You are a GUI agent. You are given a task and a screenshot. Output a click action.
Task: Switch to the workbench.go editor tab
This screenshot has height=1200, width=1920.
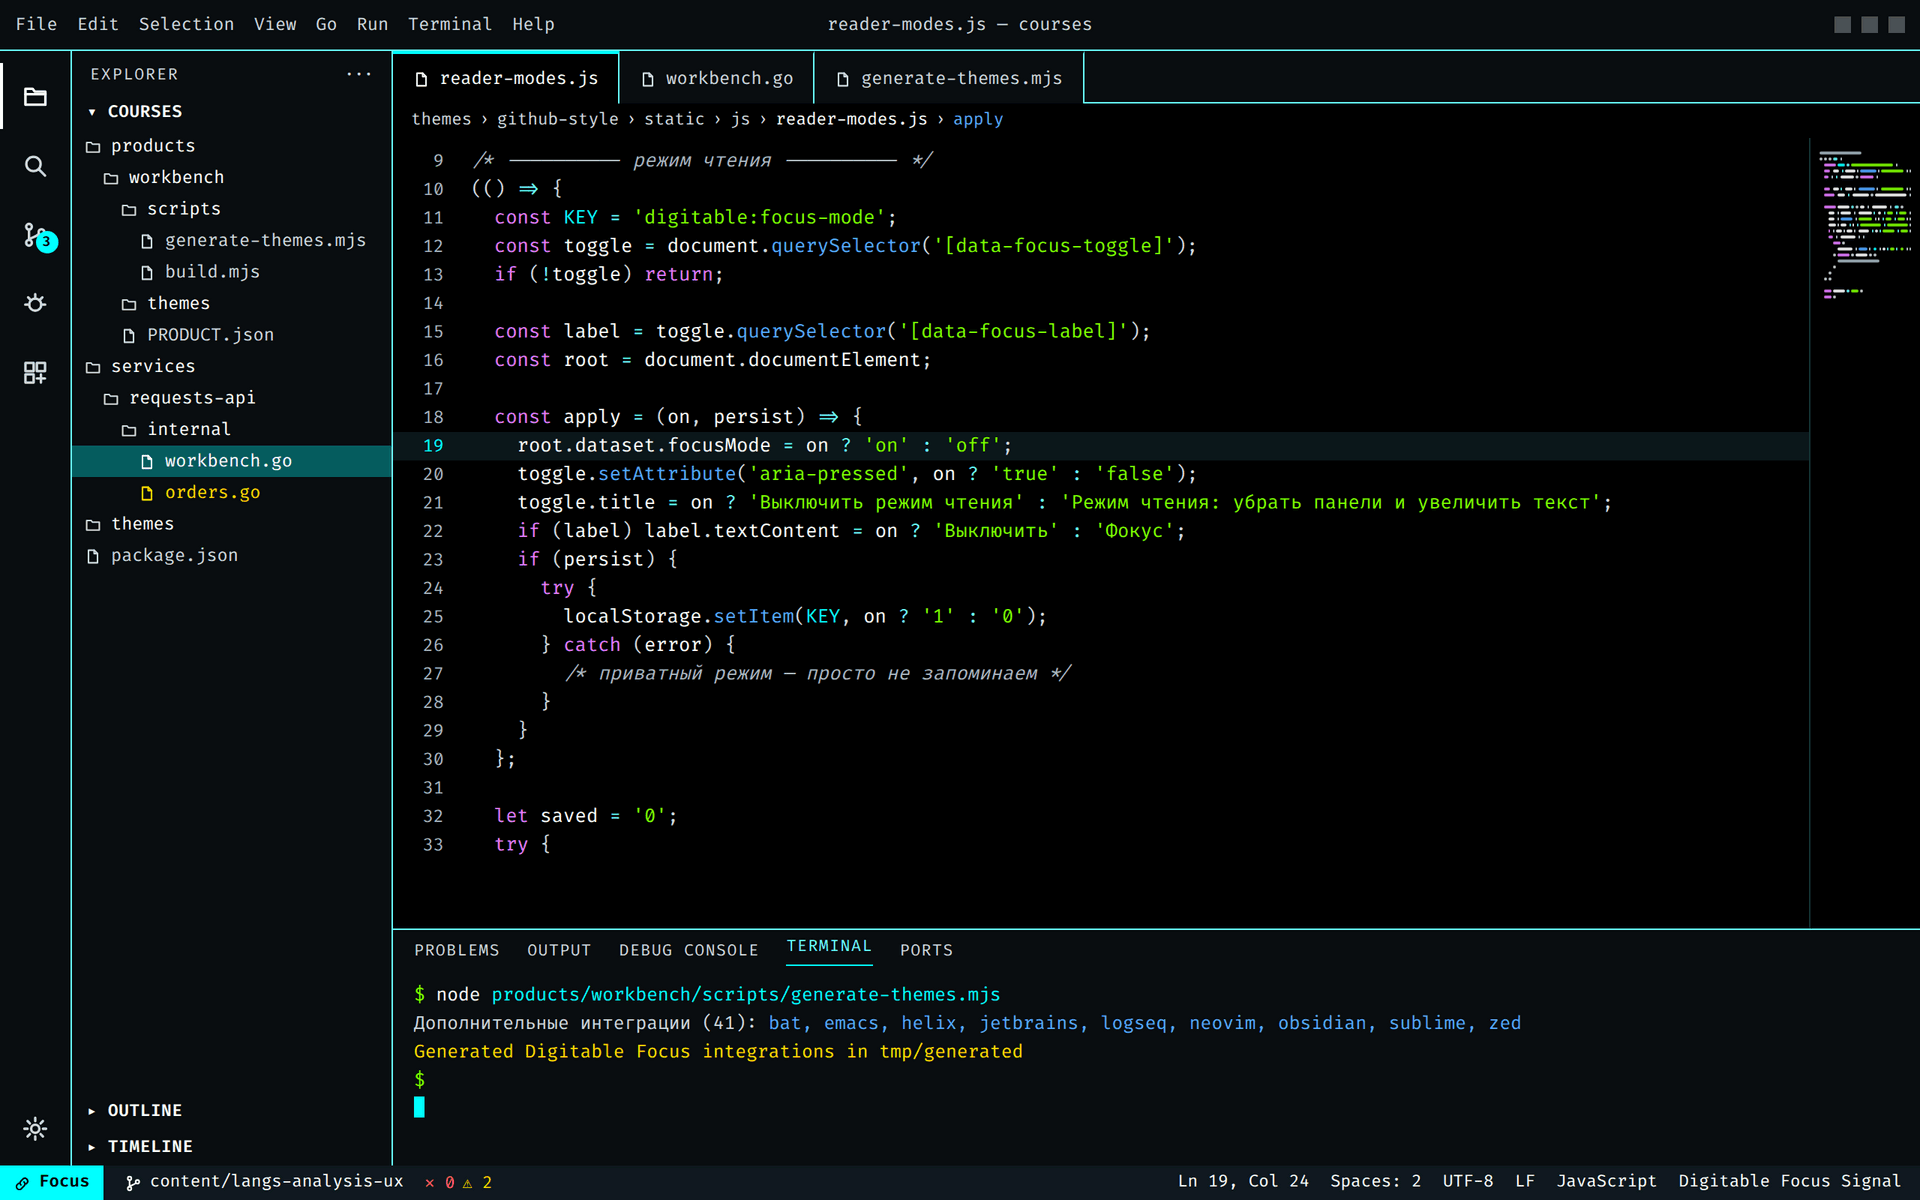pos(717,78)
